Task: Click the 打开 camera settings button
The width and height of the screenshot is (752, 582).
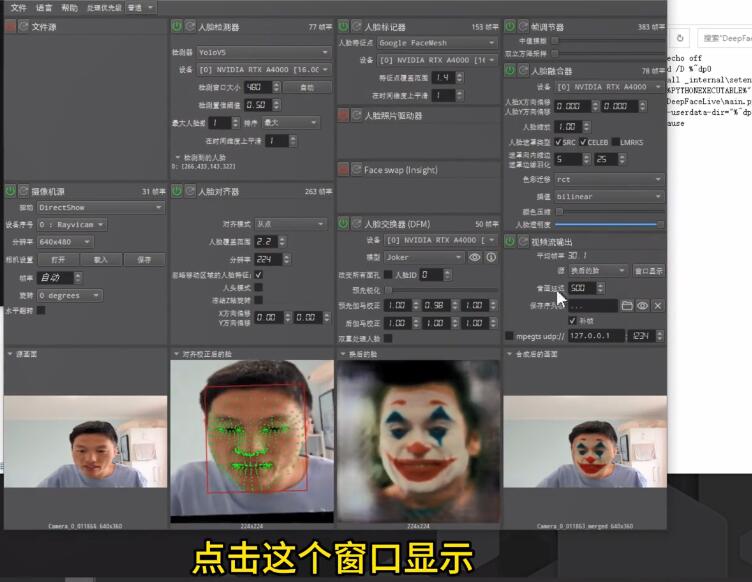Action: click(x=58, y=259)
